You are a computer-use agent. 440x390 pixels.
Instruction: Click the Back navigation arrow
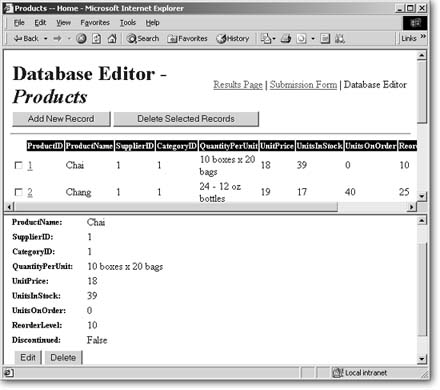pos(26,39)
